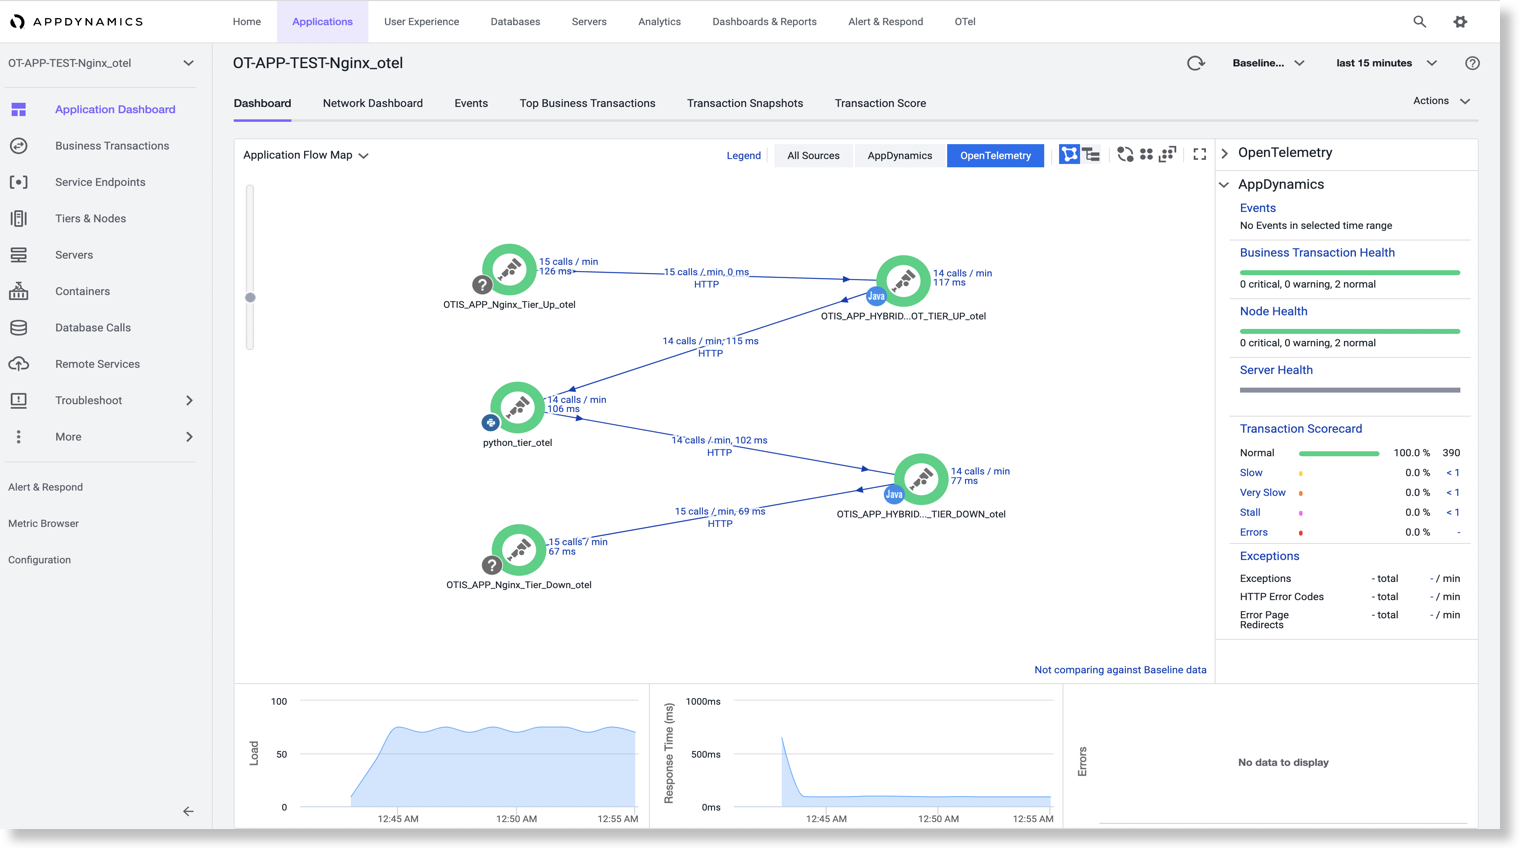The image size is (1520, 849).
Task: Open the Actions dropdown
Action: (x=1441, y=101)
